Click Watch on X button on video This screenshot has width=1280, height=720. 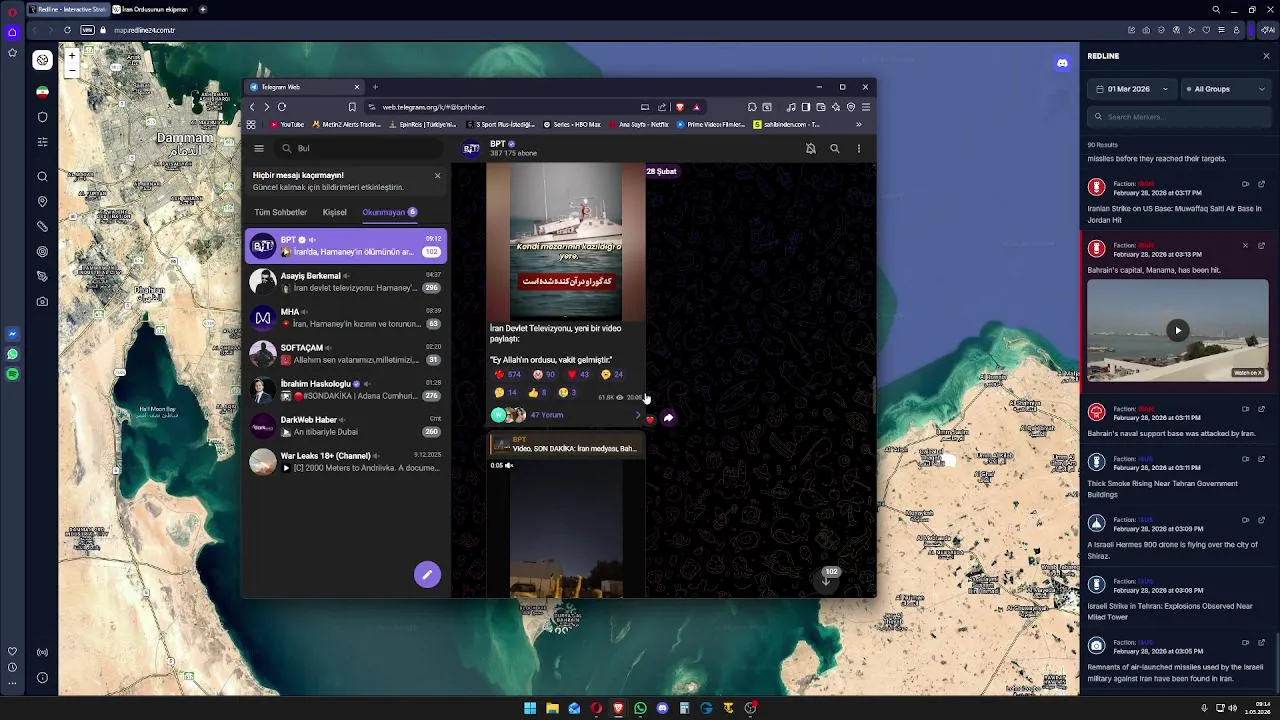click(x=1249, y=373)
